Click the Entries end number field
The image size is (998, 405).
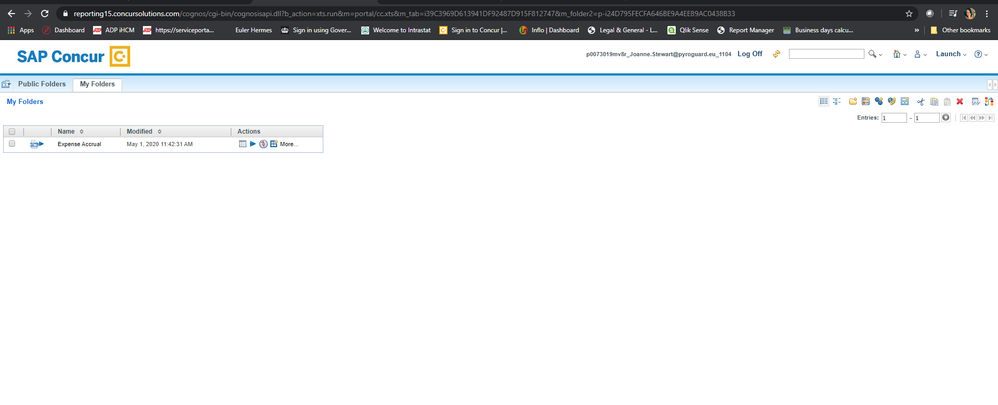click(x=927, y=118)
